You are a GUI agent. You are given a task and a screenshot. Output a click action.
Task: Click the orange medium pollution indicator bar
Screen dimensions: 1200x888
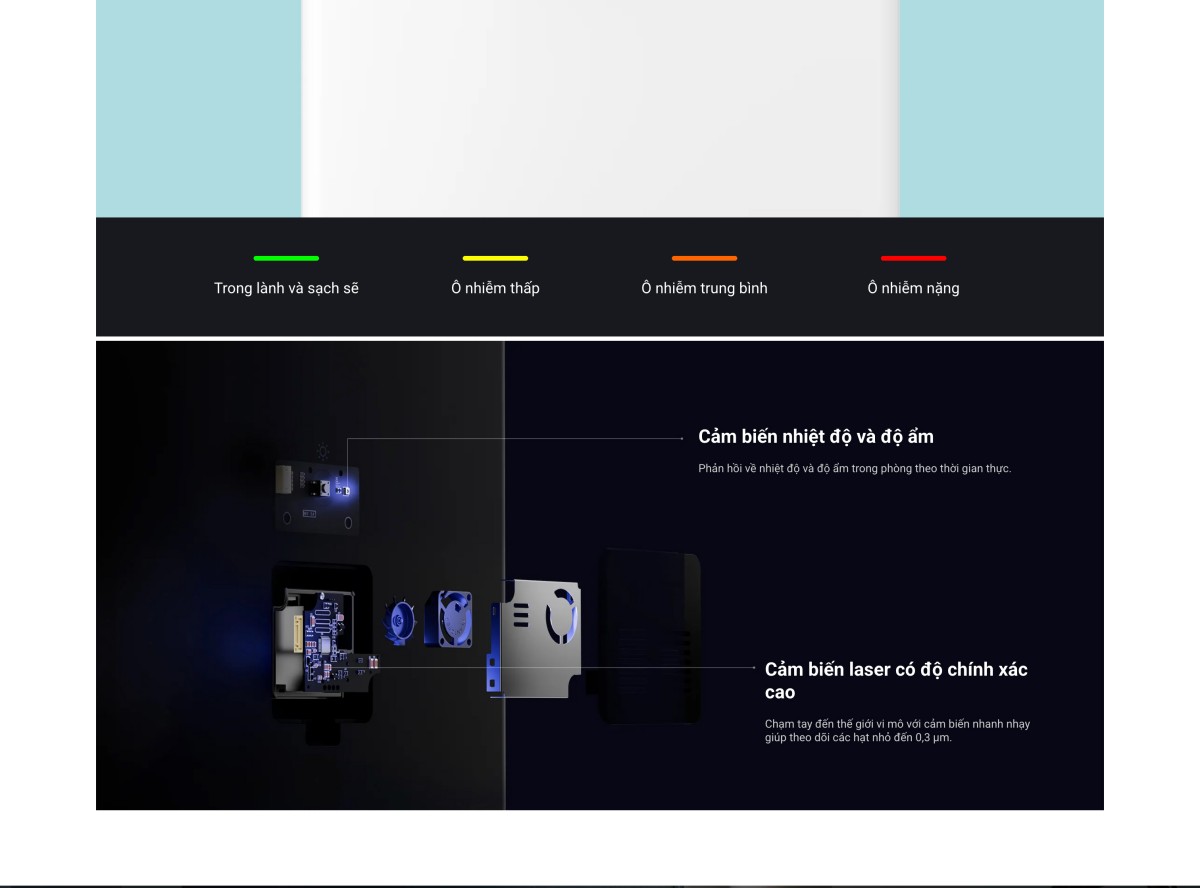(x=704, y=258)
